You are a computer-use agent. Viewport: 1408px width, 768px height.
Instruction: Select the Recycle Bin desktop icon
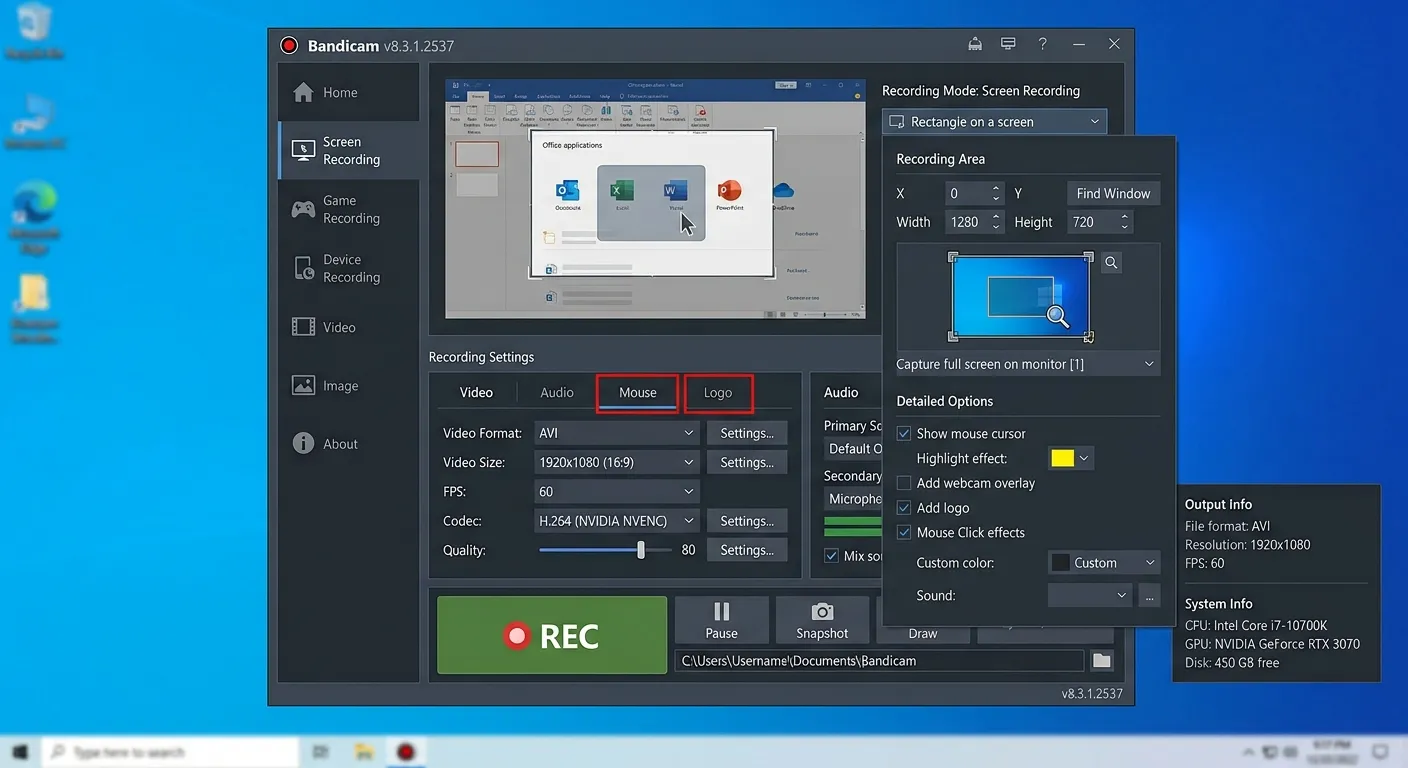click(x=36, y=31)
